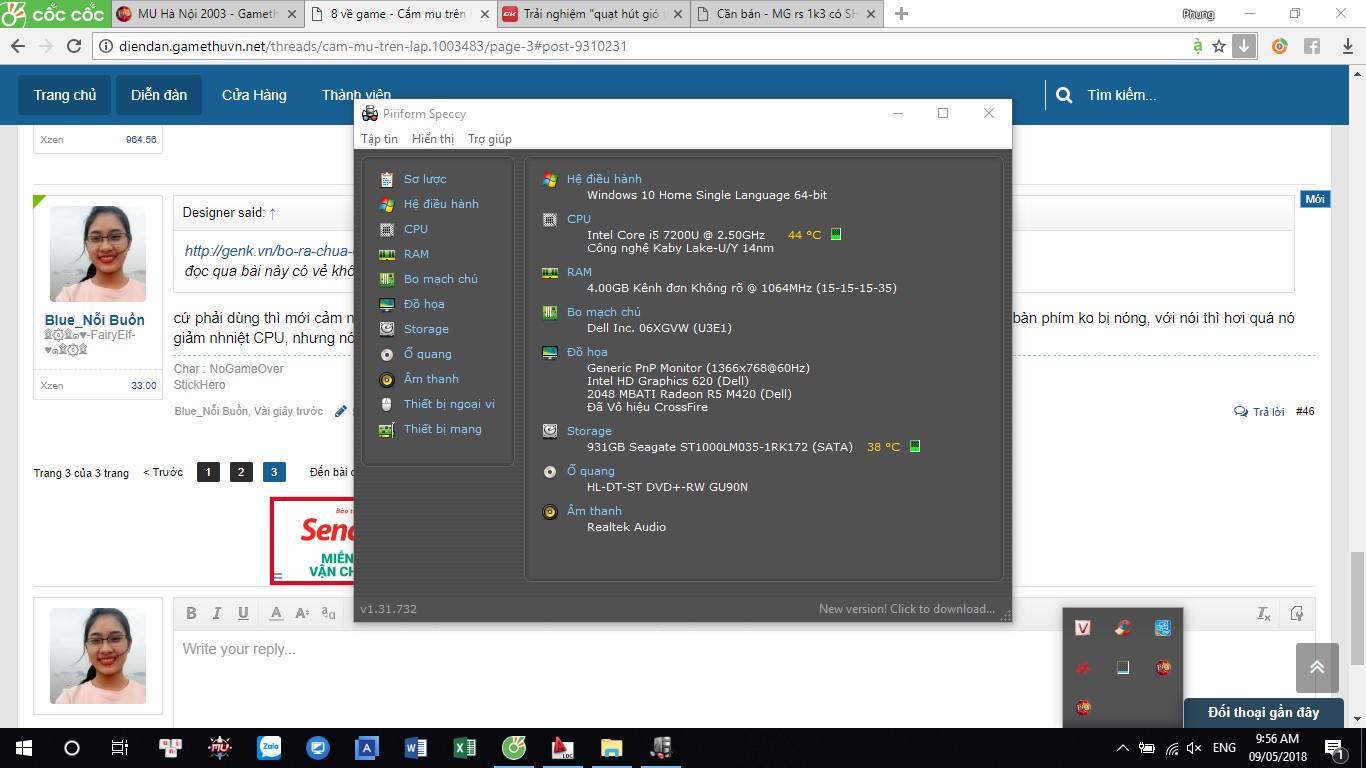Collapse the system tray overflow chevron
The width and height of the screenshot is (1366, 768).
[x=1123, y=747]
